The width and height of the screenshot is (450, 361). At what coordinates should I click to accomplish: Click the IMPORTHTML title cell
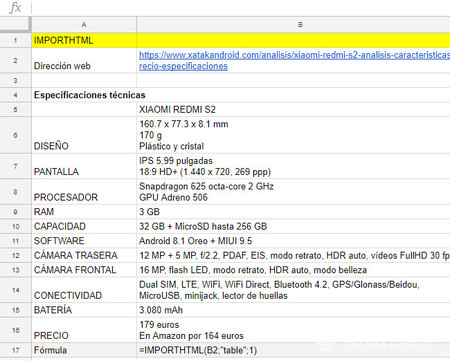(84, 40)
